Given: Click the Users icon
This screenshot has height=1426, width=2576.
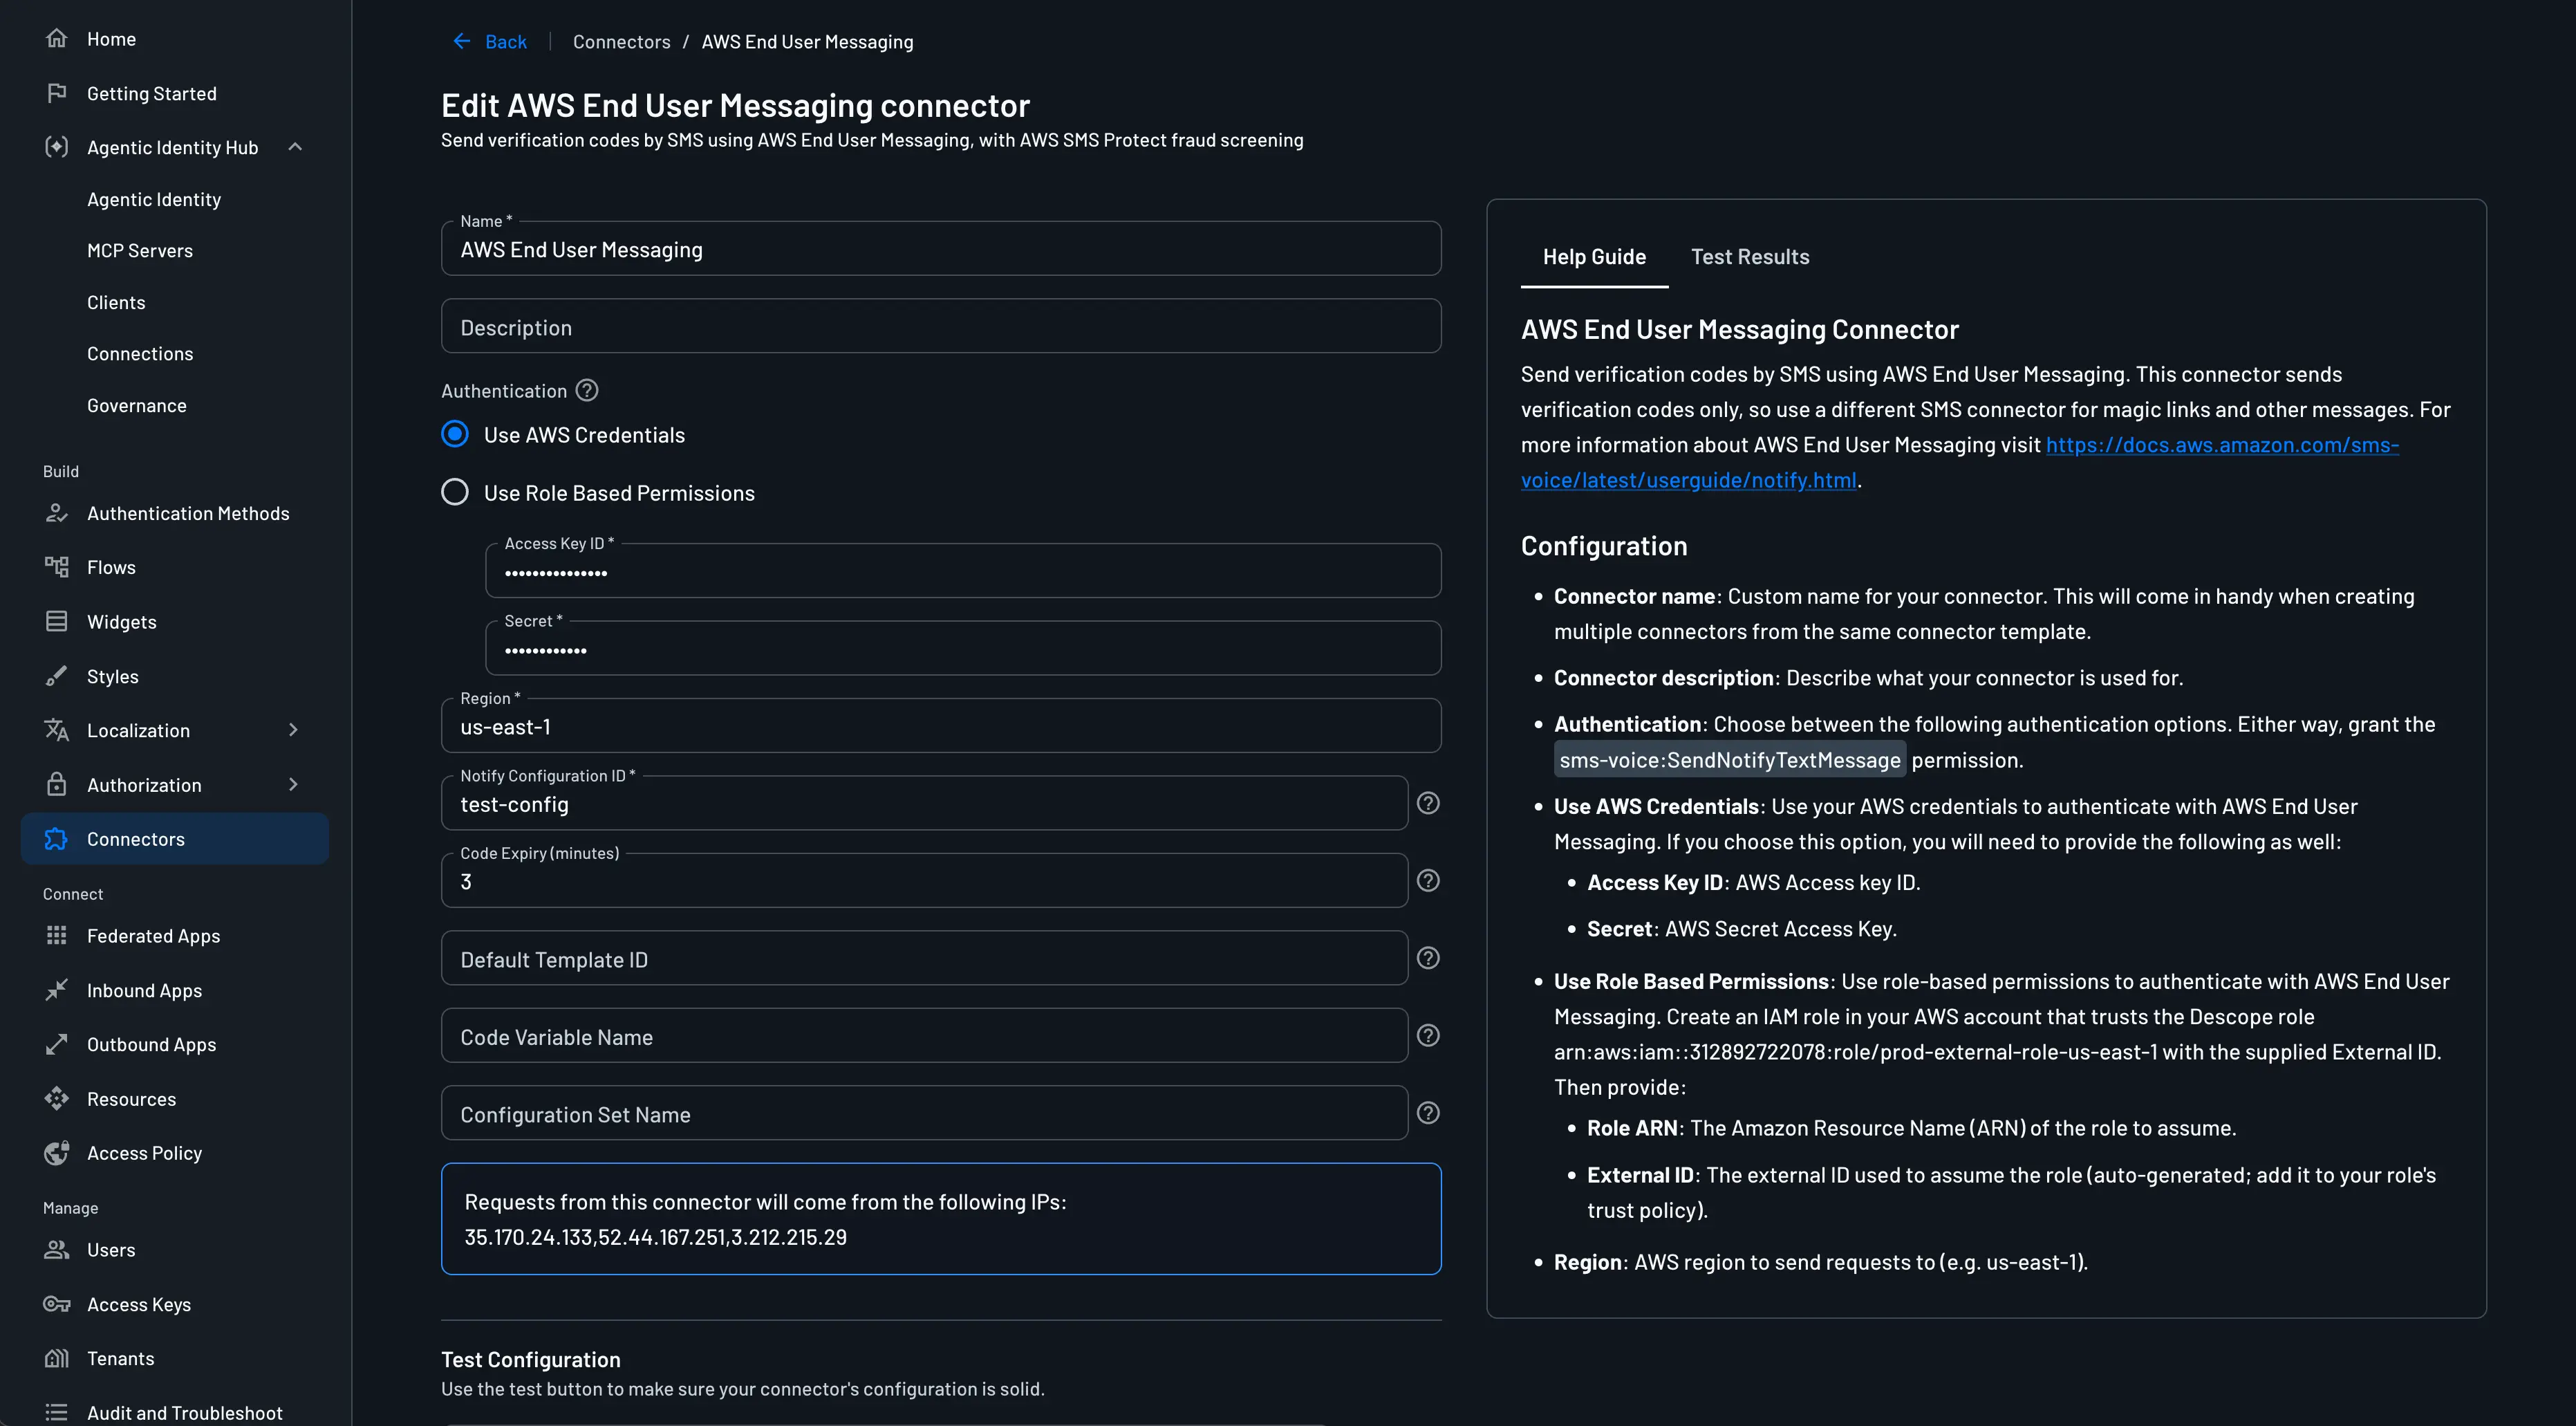Looking at the screenshot, I should [x=57, y=1249].
